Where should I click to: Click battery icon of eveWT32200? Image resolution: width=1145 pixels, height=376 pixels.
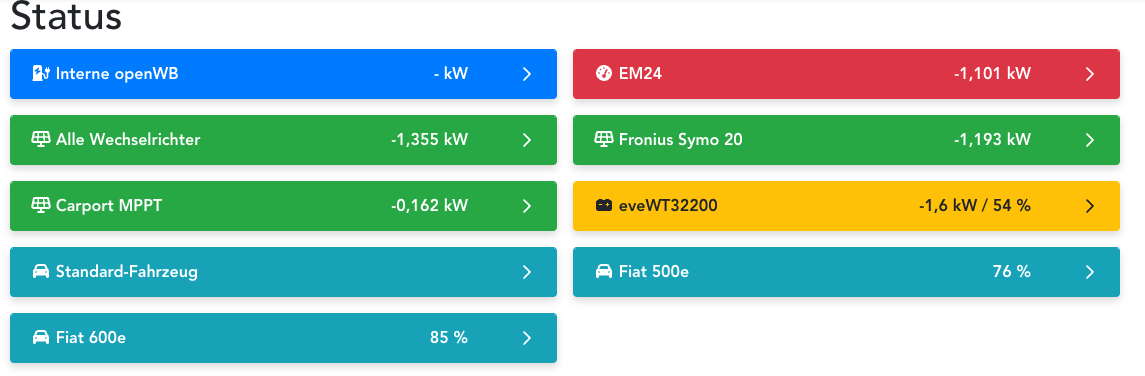click(x=603, y=206)
